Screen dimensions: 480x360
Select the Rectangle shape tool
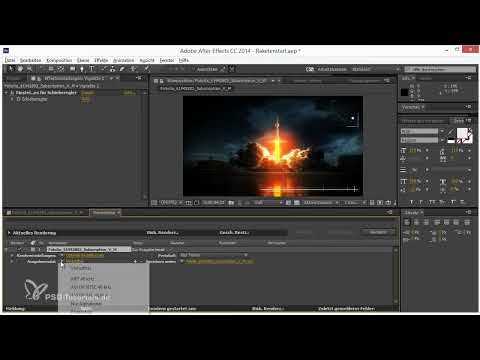pyautogui.click(x=72, y=69)
